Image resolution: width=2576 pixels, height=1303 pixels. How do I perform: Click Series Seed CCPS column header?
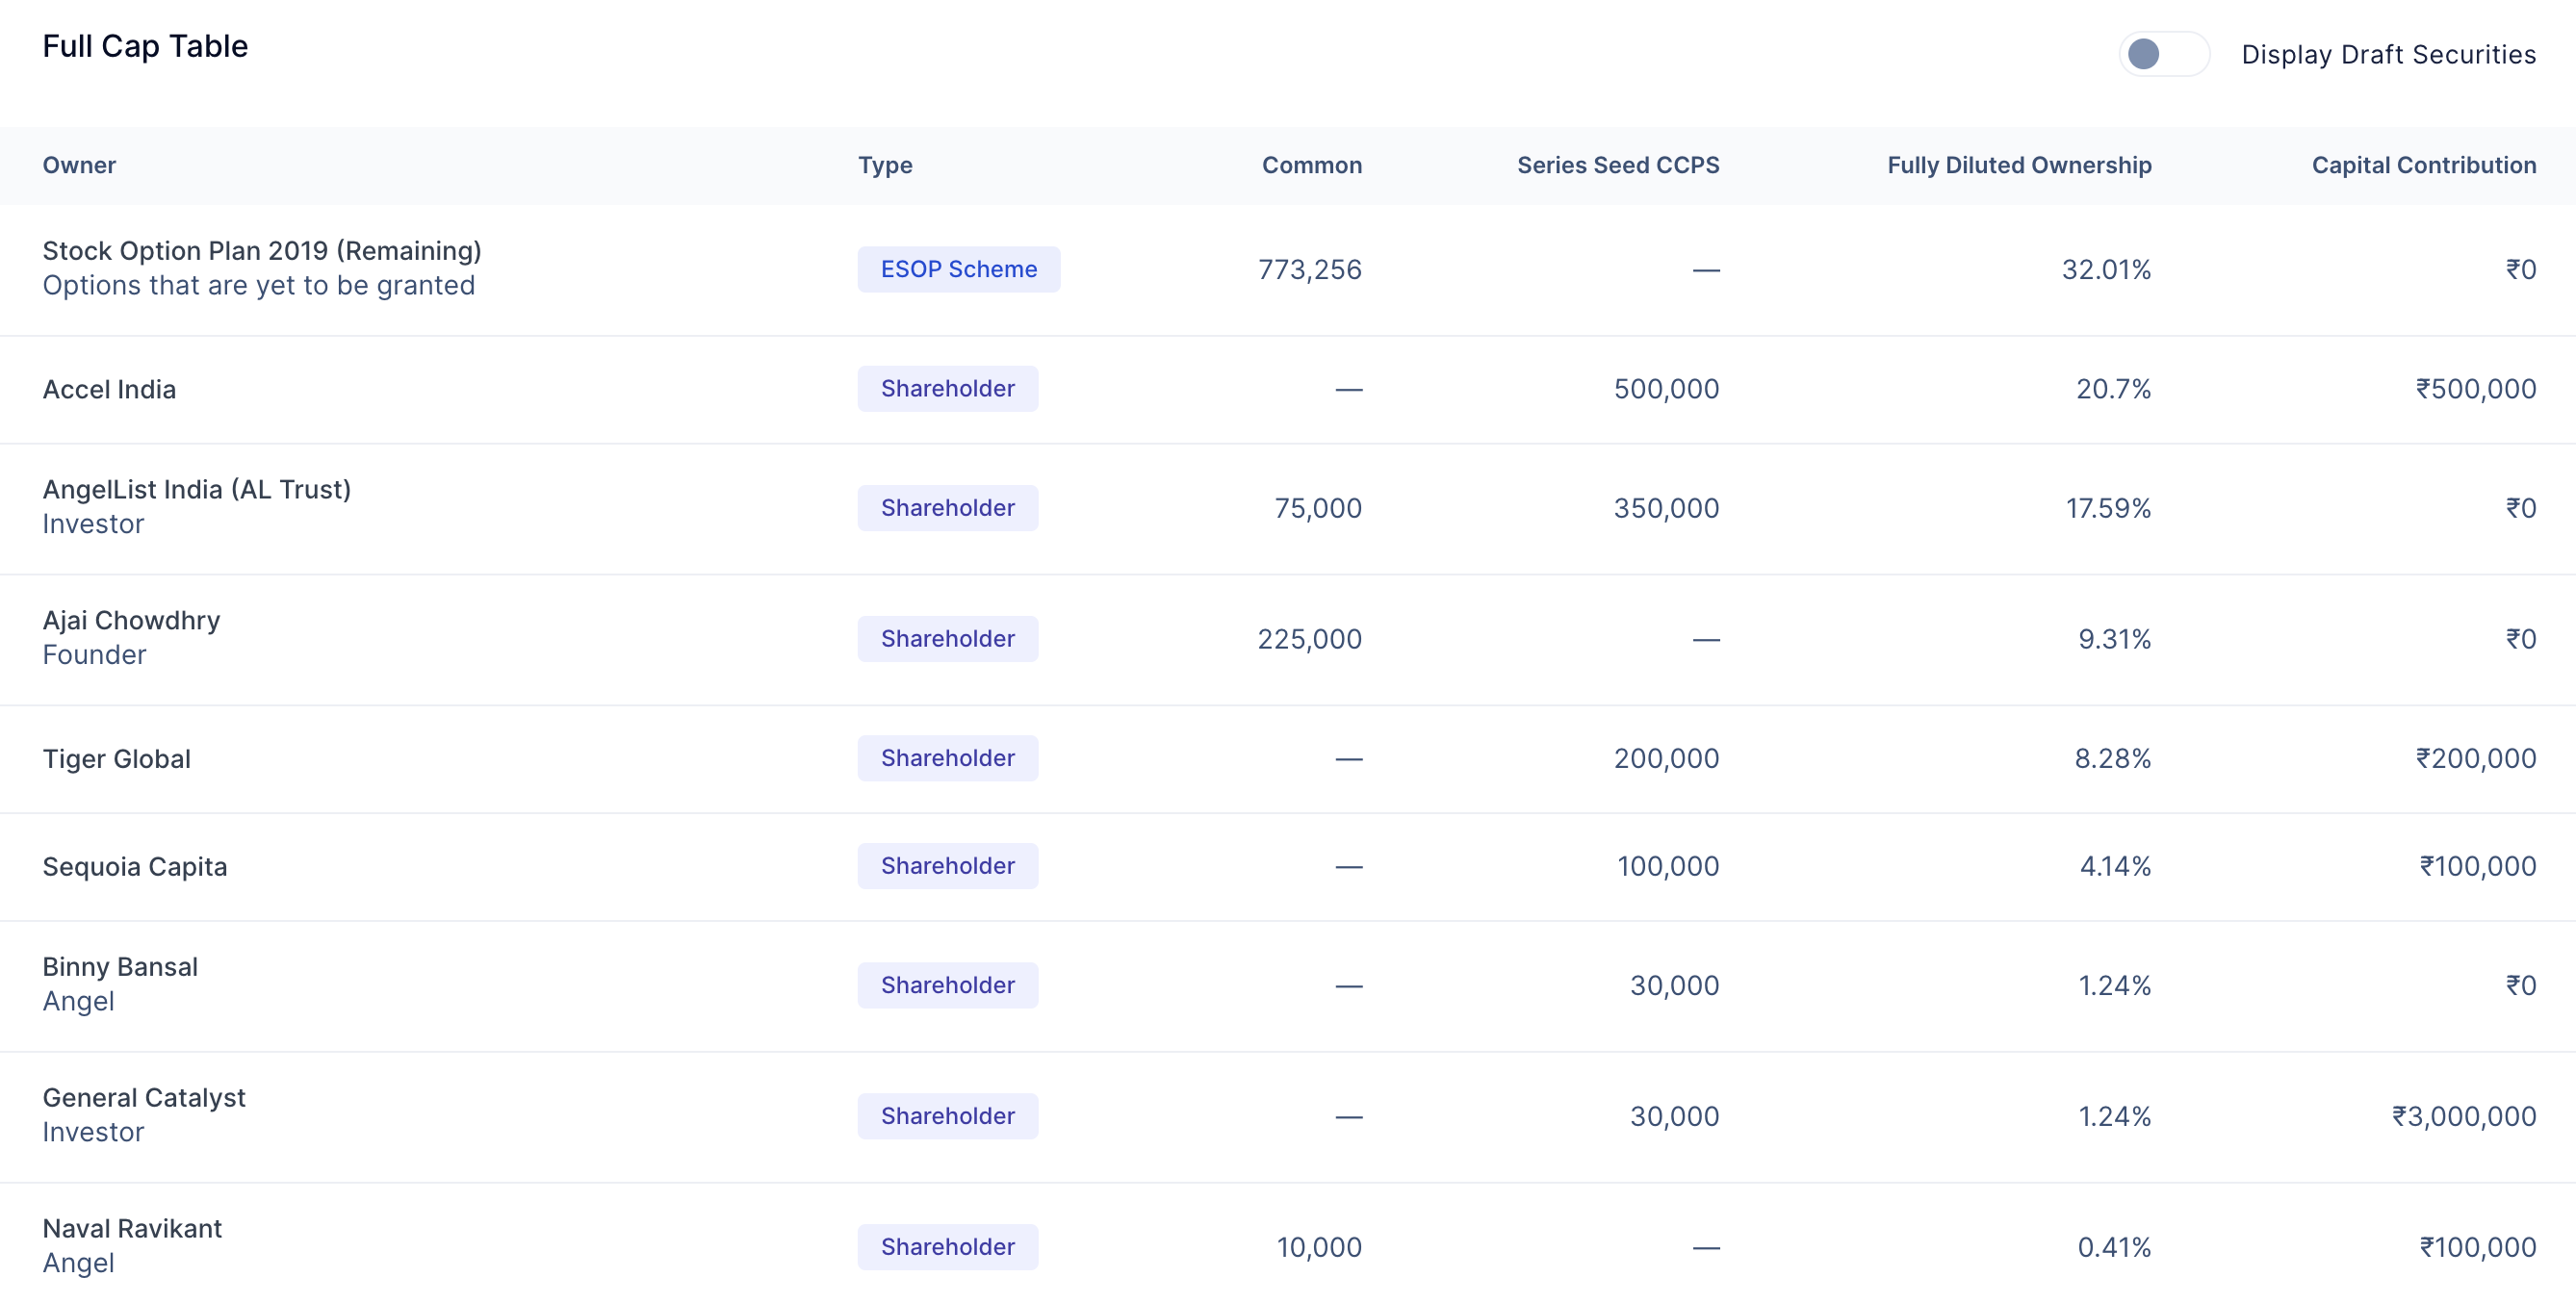click(1617, 165)
